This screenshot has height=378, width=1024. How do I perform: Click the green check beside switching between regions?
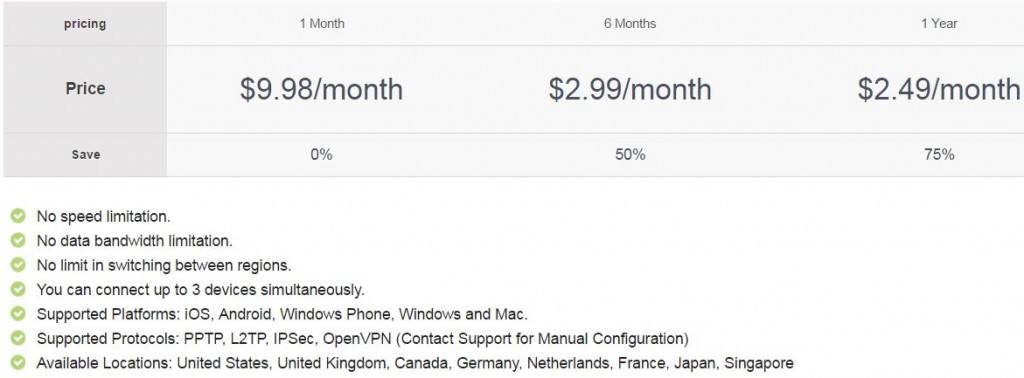18,265
